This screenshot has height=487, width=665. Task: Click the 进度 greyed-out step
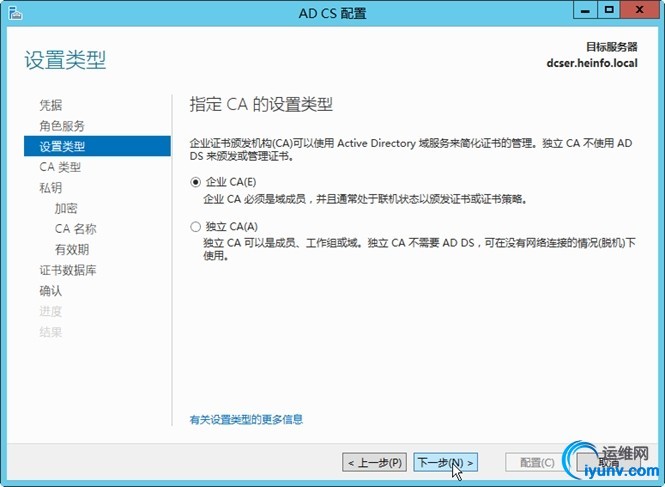[x=51, y=311]
